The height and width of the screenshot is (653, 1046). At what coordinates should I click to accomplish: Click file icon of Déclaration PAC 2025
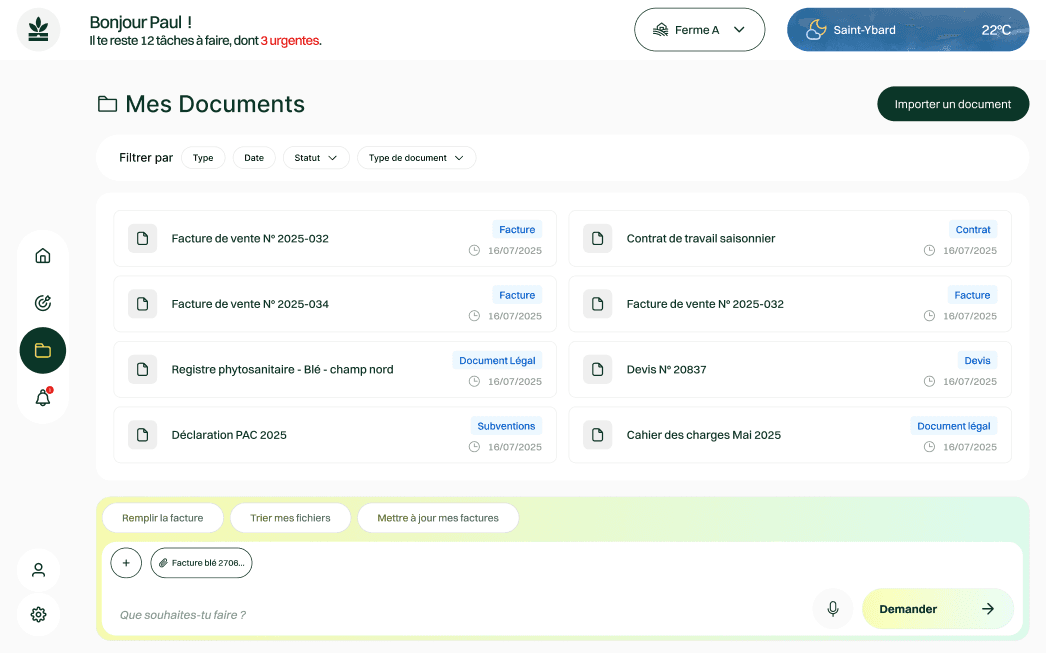(142, 435)
